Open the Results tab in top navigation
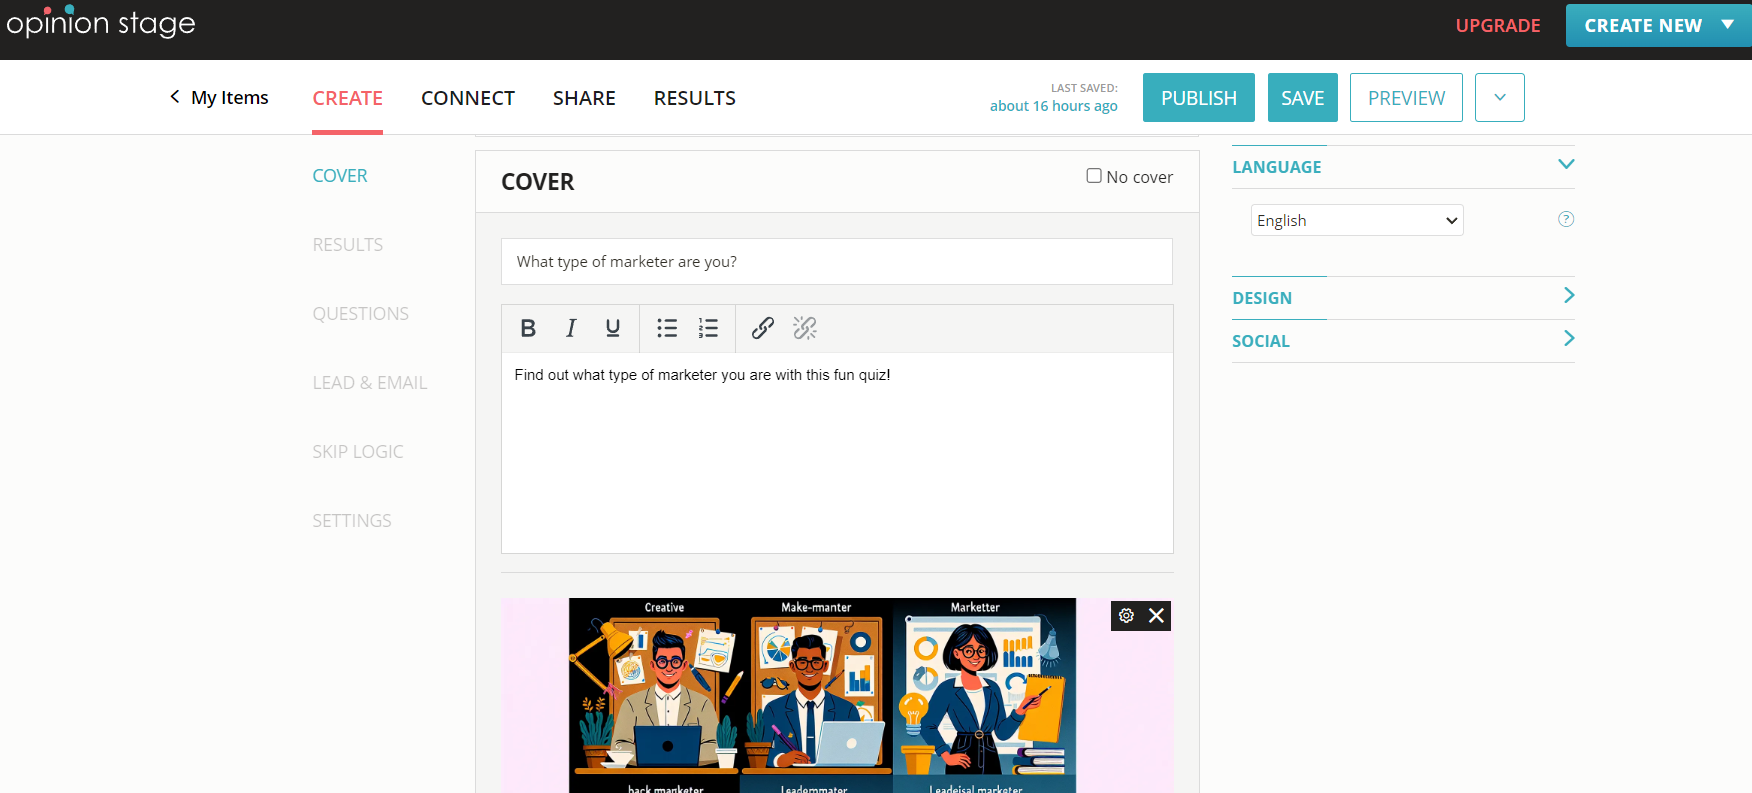This screenshot has height=793, width=1752. (694, 98)
